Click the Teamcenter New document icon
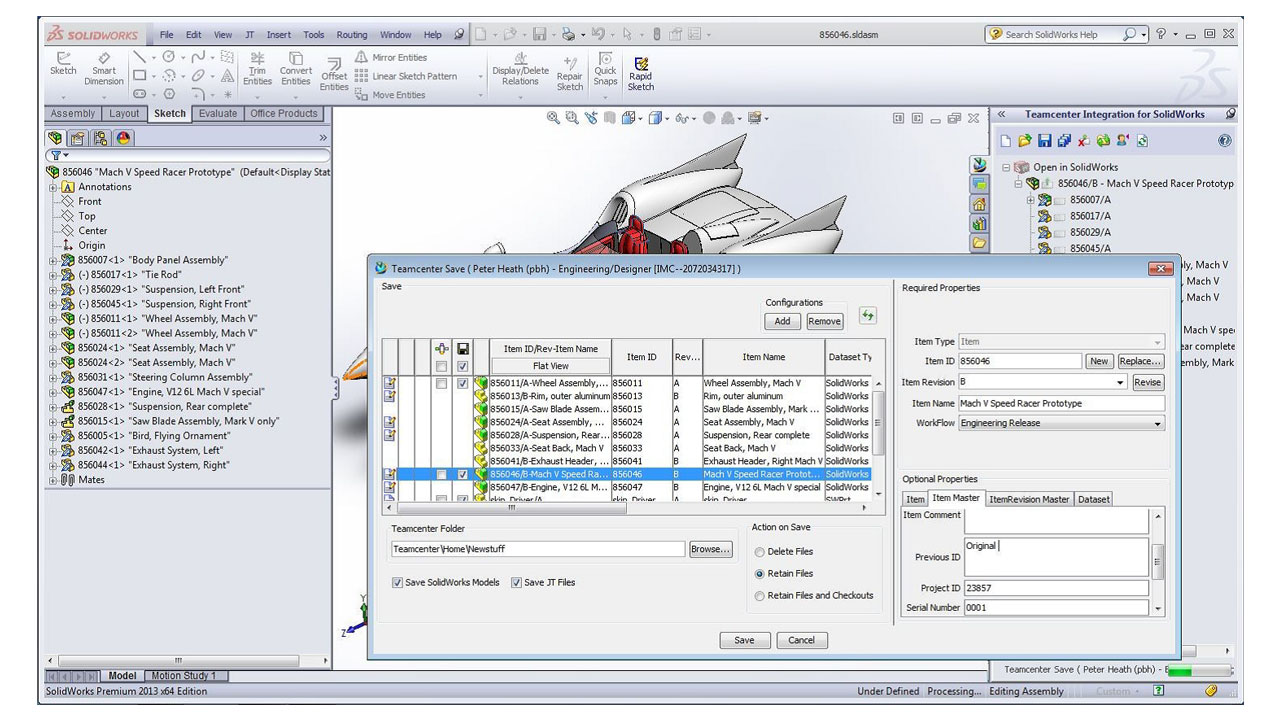 tap(1007, 141)
